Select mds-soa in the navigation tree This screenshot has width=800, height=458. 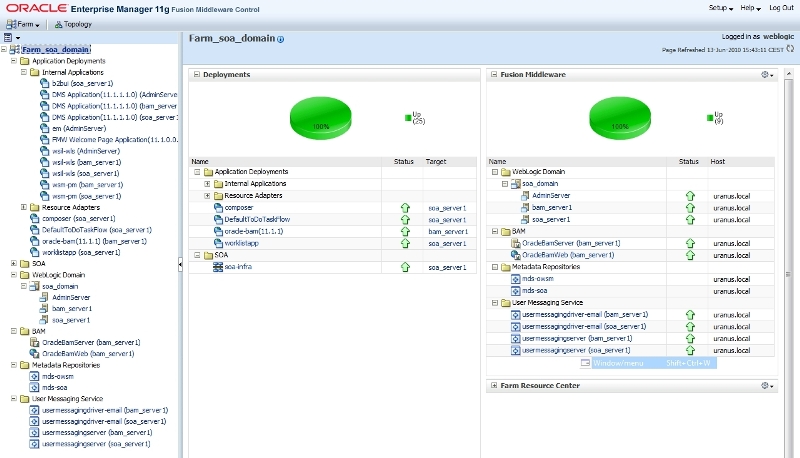(55, 387)
